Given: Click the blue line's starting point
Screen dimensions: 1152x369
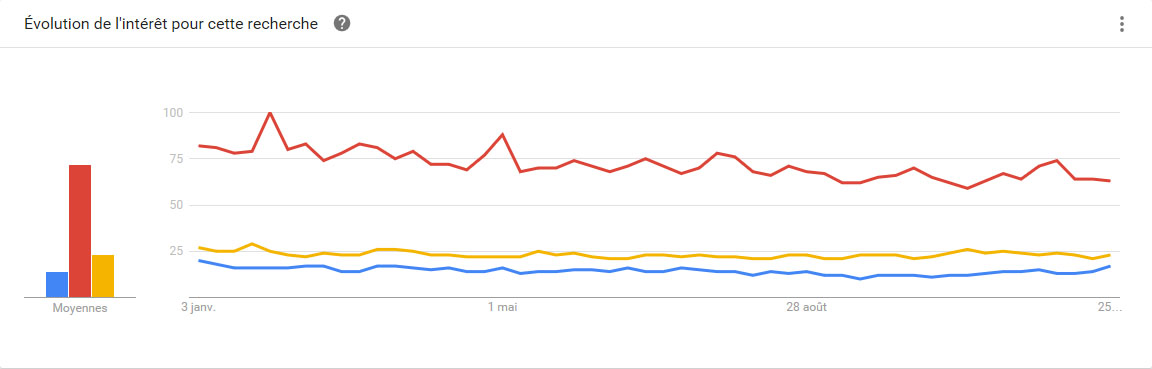Looking at the screenshot, I should pos(200,260).
